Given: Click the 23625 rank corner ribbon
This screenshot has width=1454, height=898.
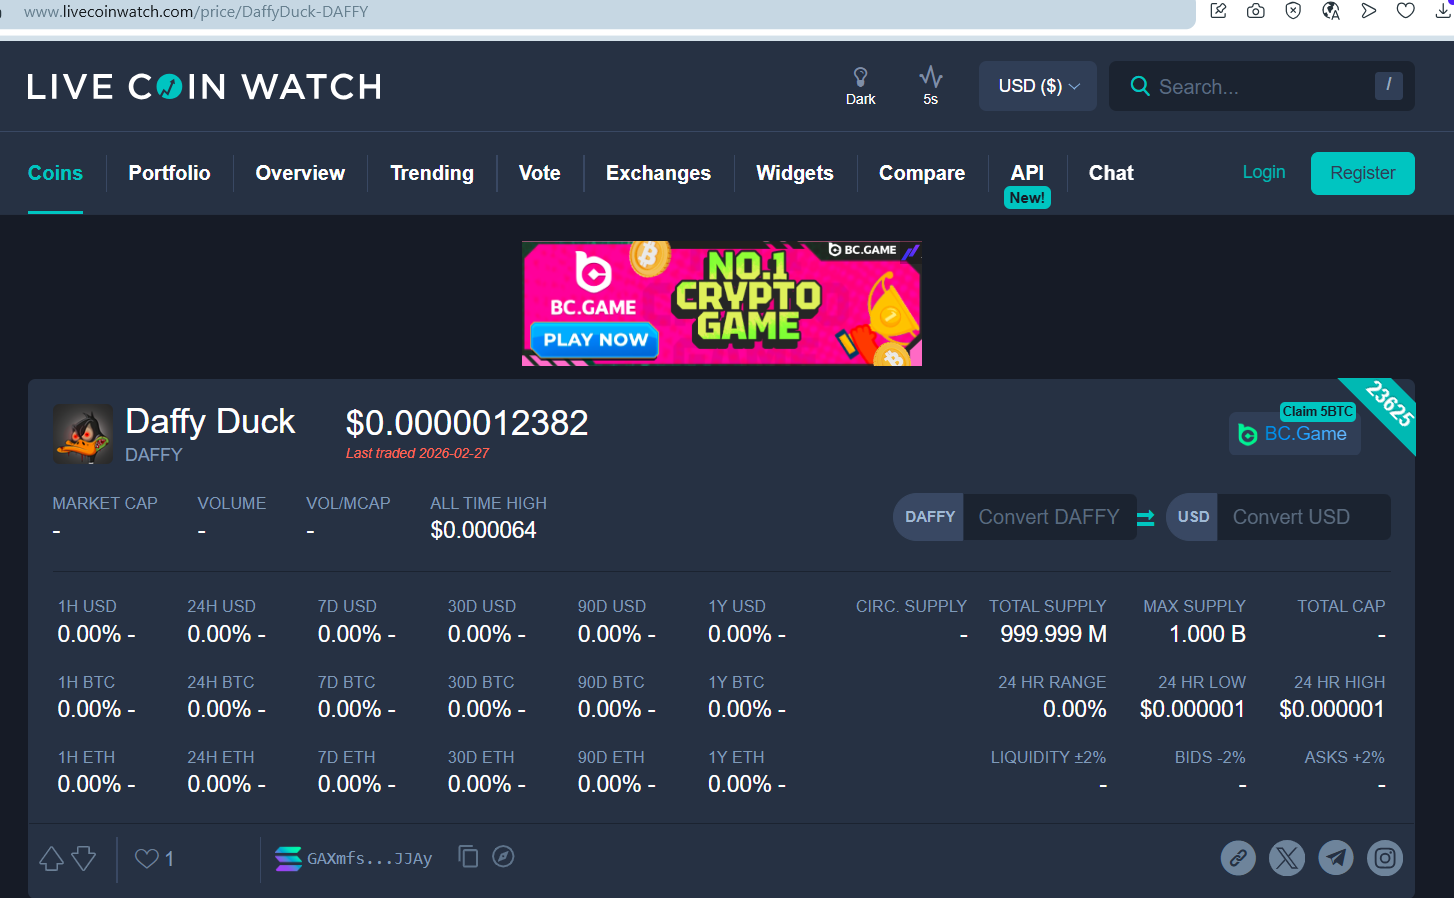Looking at the screenshot, I should point(1388,405).
